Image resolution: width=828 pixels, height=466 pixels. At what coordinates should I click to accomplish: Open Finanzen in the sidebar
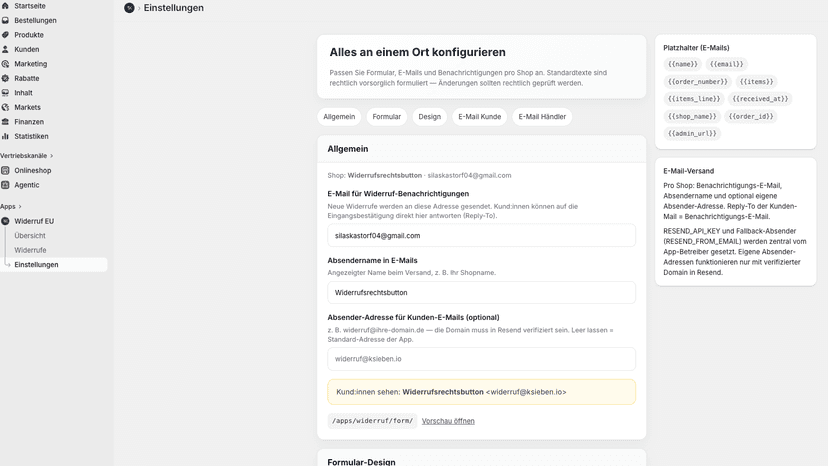29,122
